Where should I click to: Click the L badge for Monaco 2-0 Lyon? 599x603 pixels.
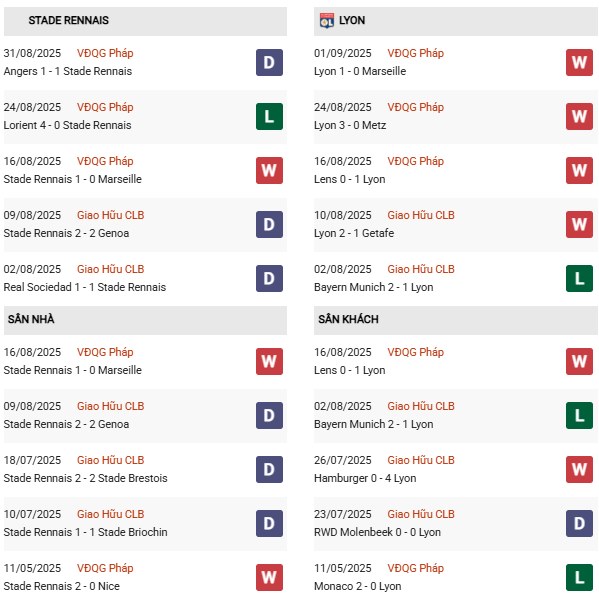click(579, 577)
